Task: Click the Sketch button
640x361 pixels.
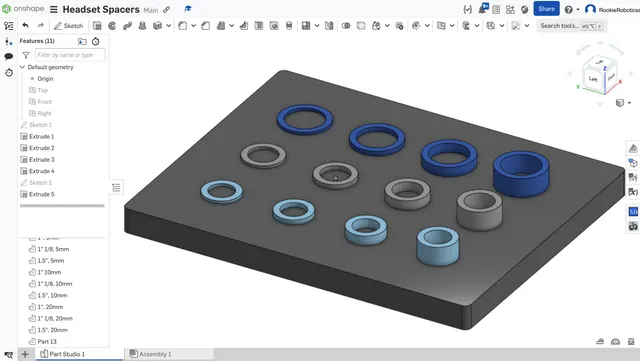Action: [x=68, y=26]
